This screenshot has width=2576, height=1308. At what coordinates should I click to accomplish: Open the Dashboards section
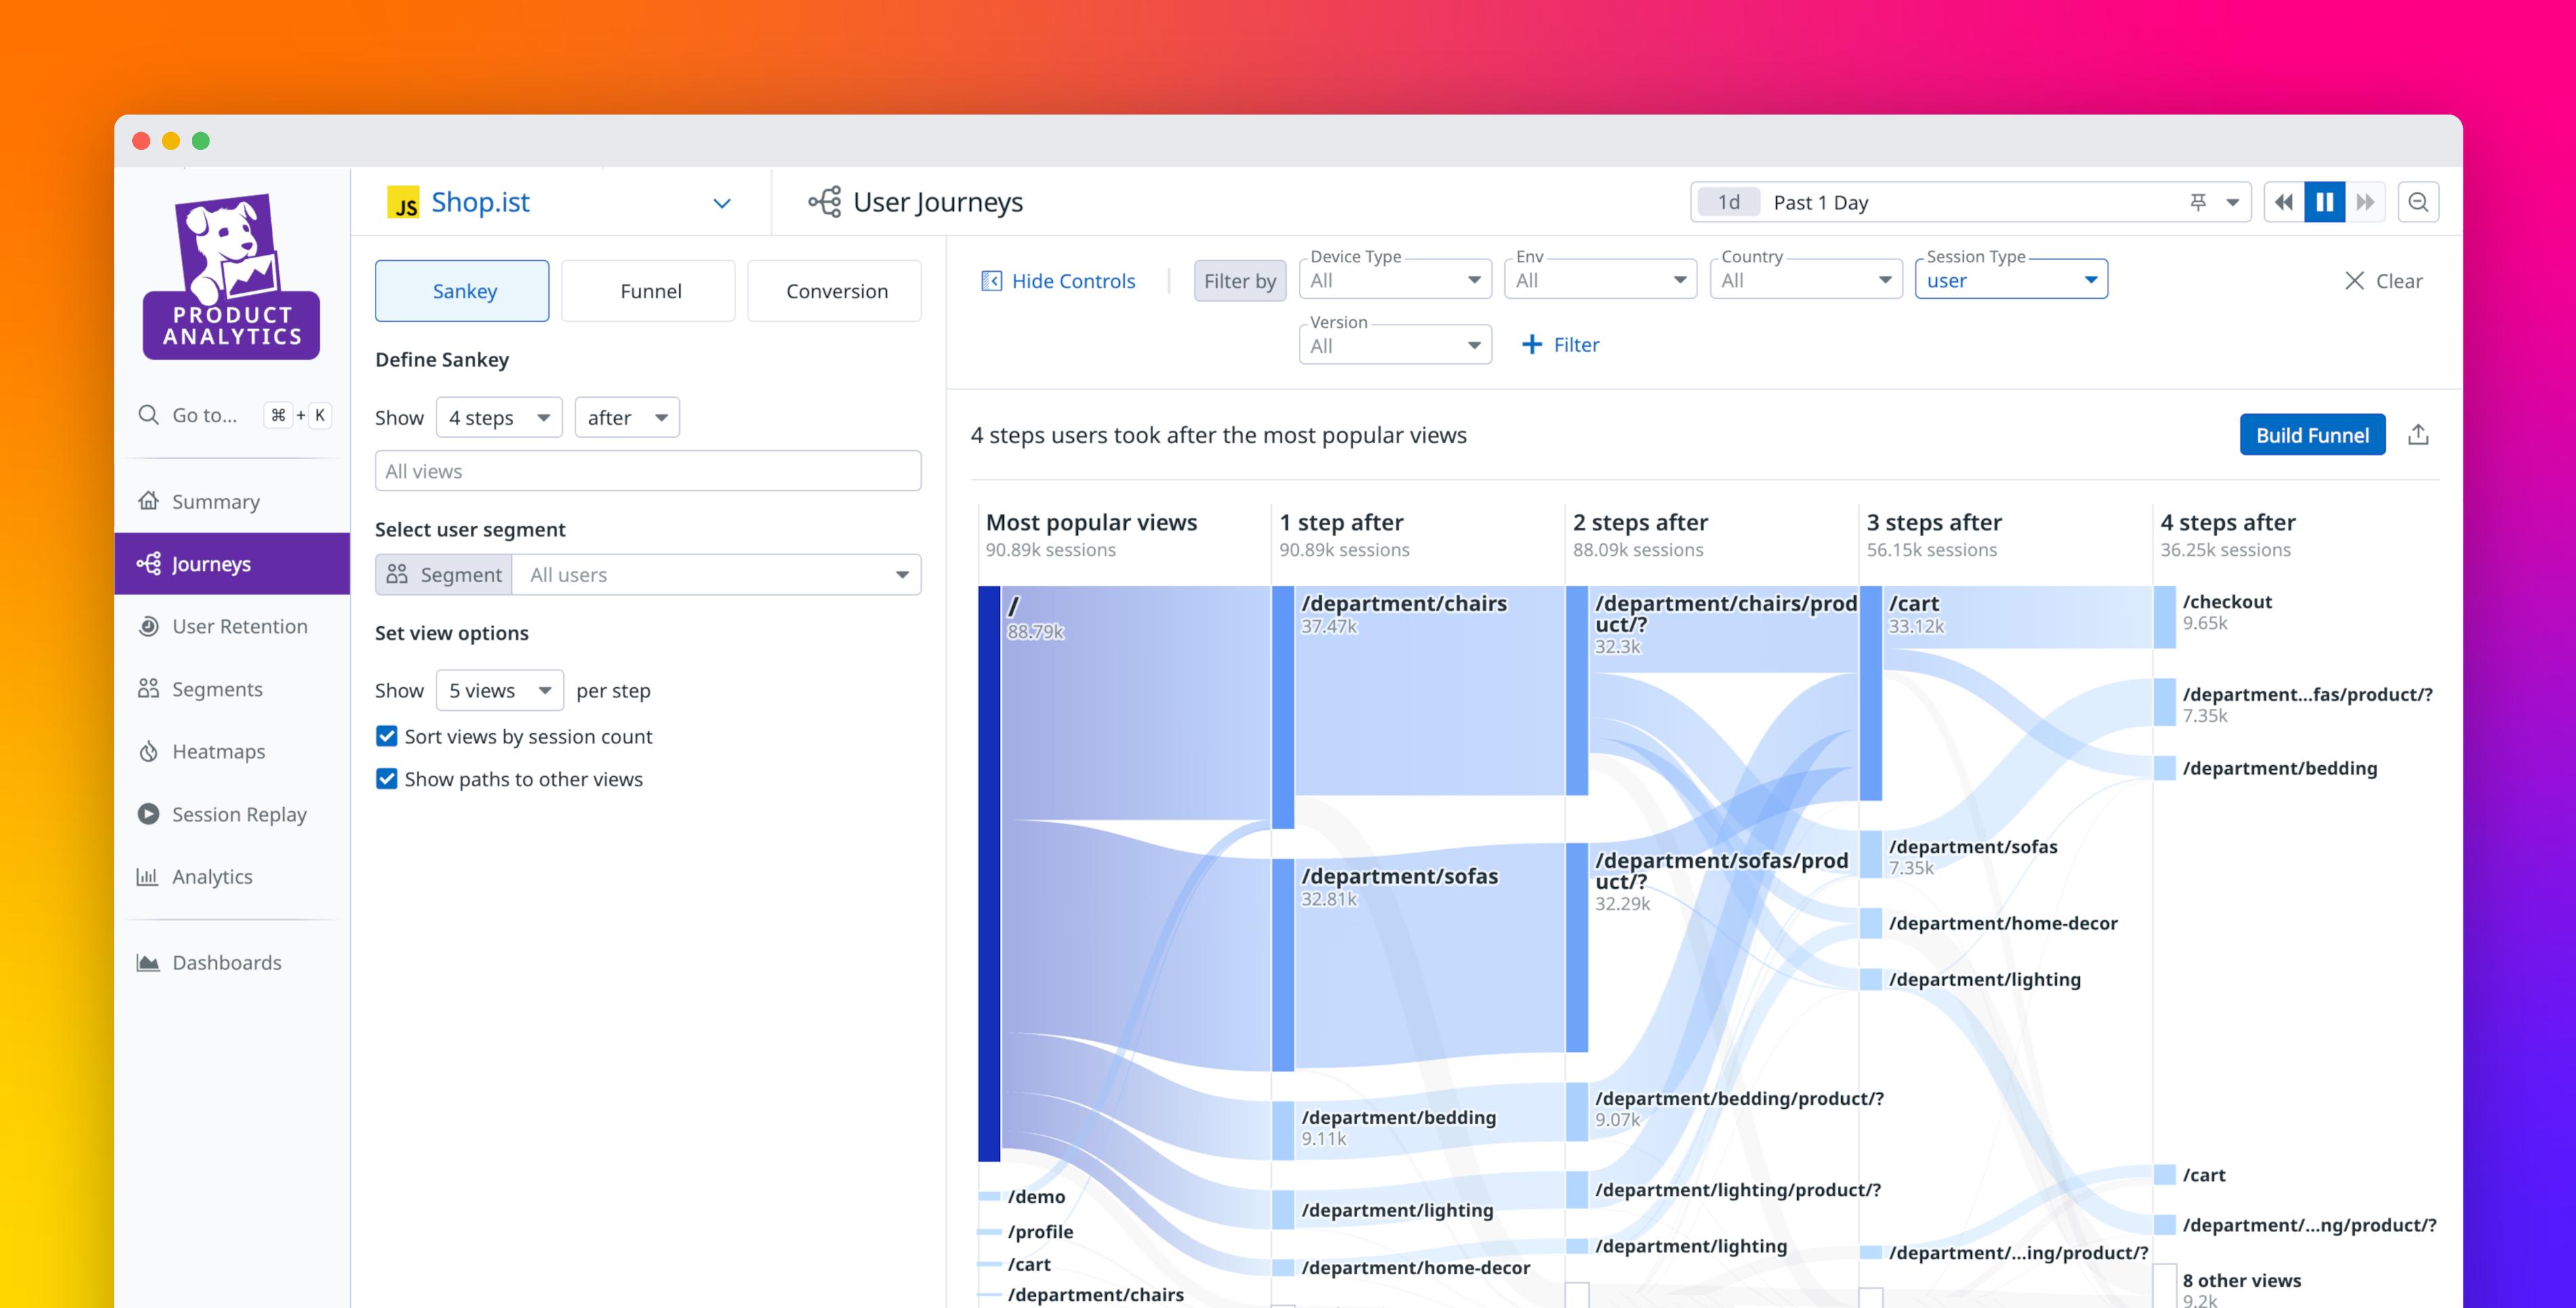[227, 962]
